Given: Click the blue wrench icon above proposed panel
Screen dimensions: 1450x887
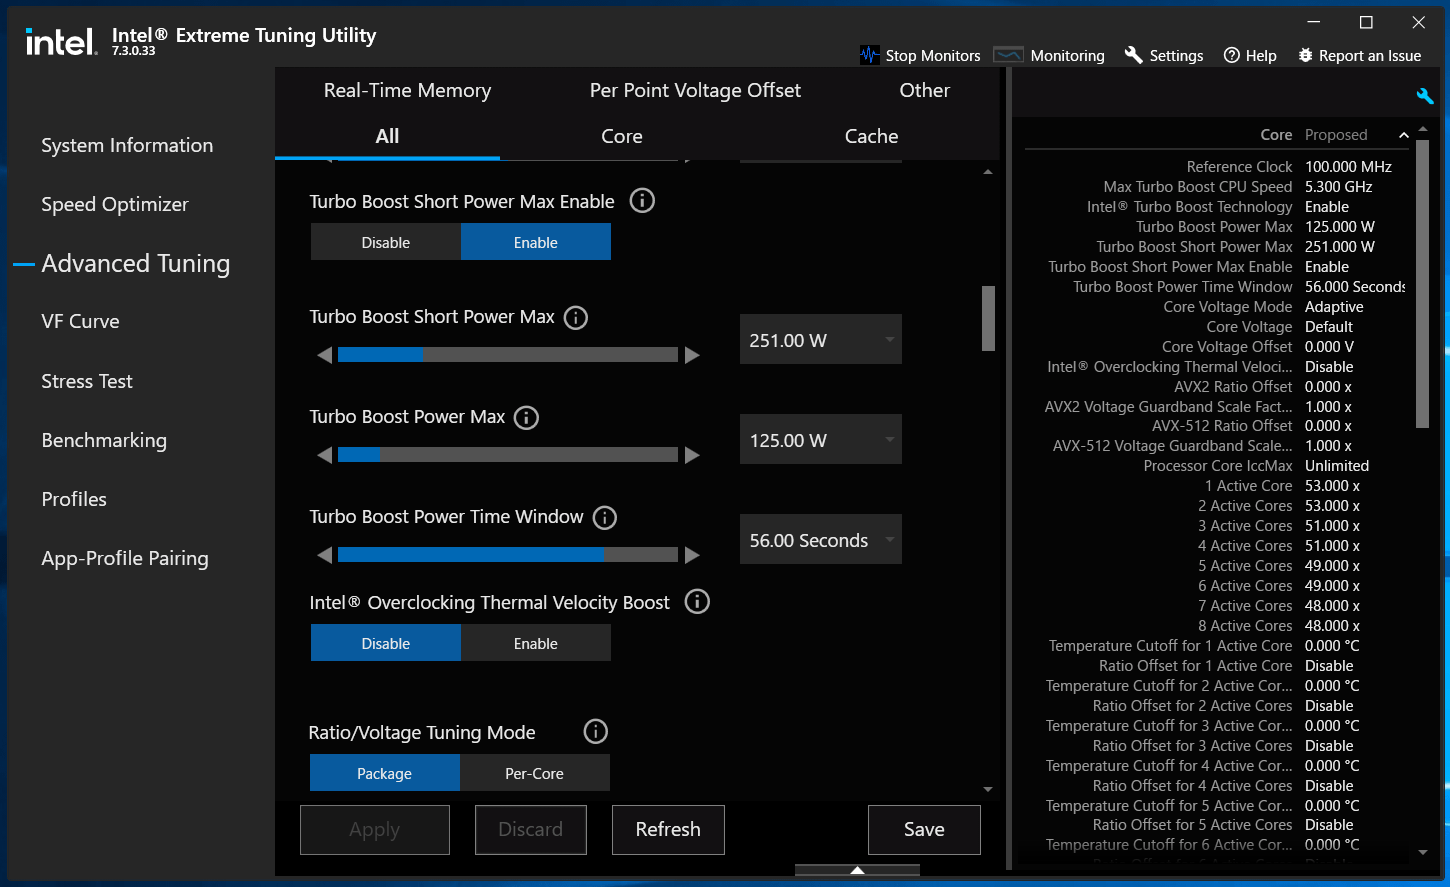Looking at the screenshot, I should pyautogui.click(x=1425, y=96).
